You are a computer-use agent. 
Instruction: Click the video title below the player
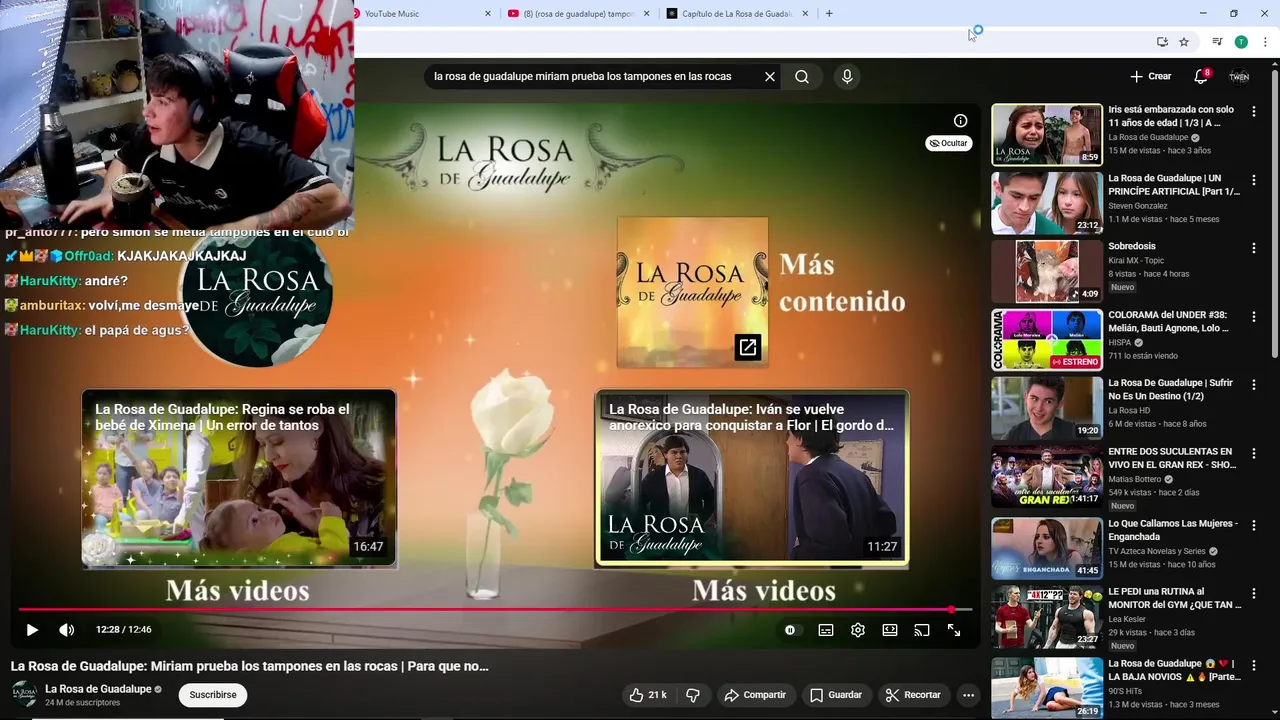coord(250,666)
